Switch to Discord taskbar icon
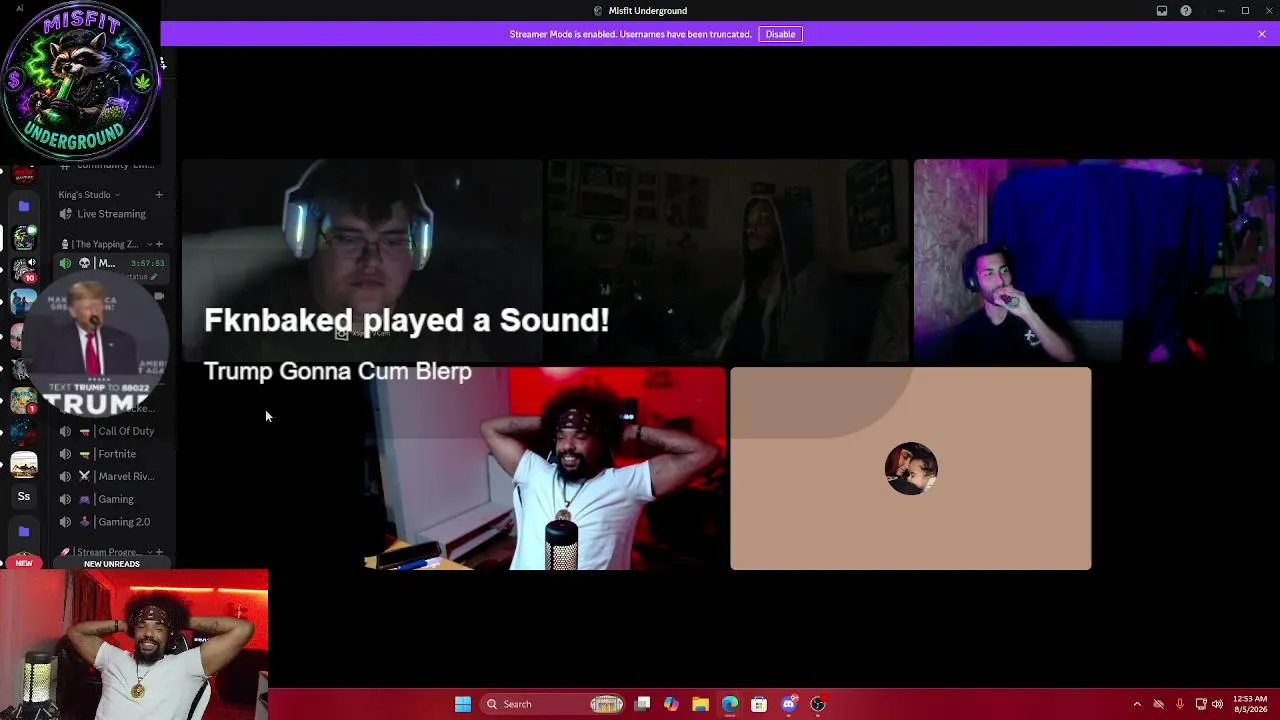Image resolution: width=1280 pixels, height=720 pixels. click(x=789, y=704)
